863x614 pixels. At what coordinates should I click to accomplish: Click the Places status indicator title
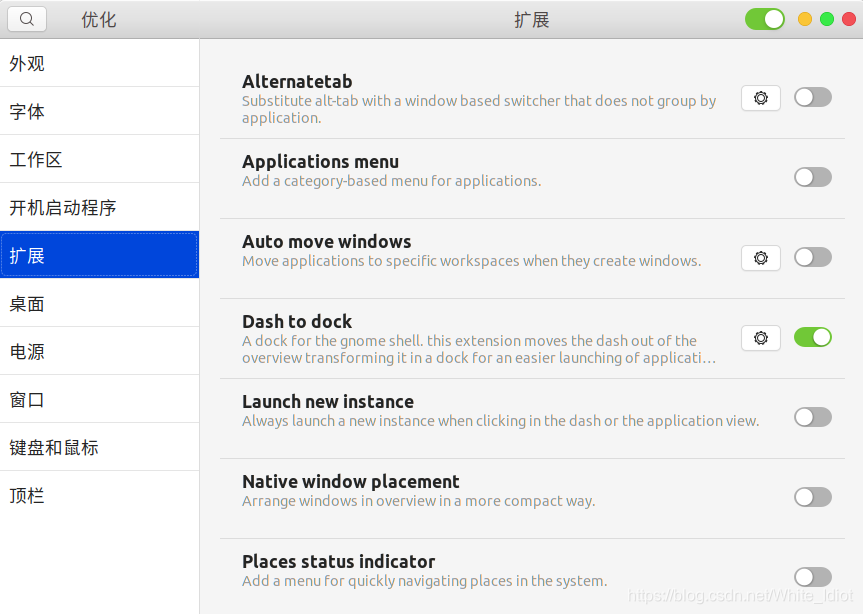pyautogui.click(x=338, y=561)
